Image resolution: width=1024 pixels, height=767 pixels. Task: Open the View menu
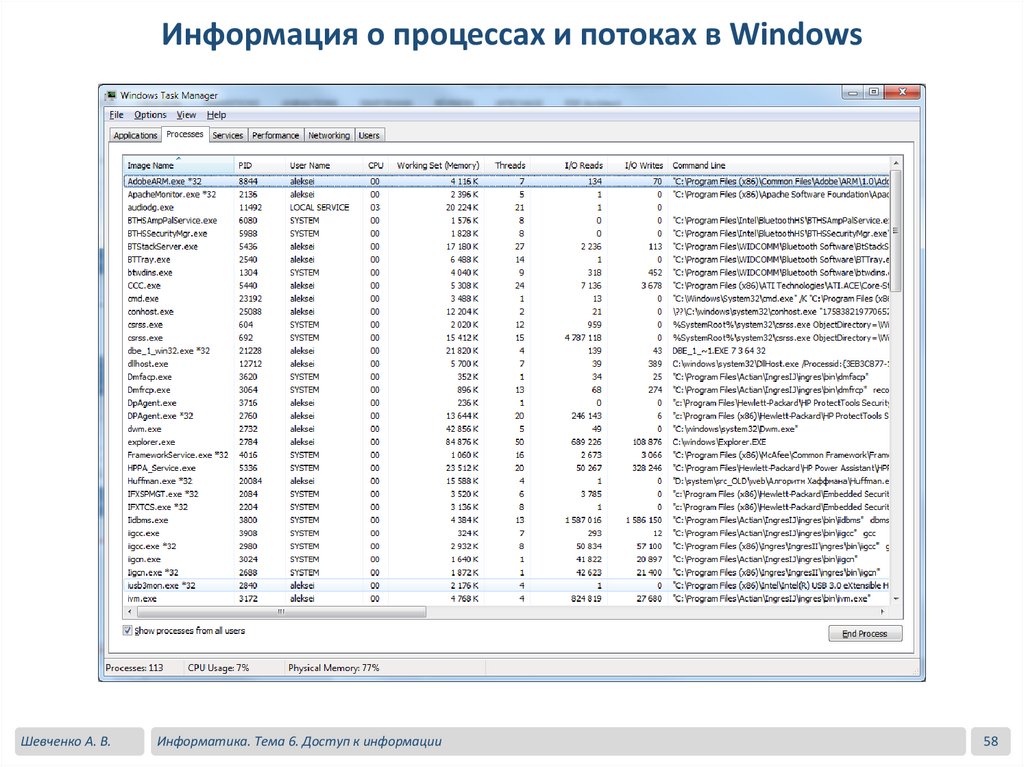[x=186, y=115]
